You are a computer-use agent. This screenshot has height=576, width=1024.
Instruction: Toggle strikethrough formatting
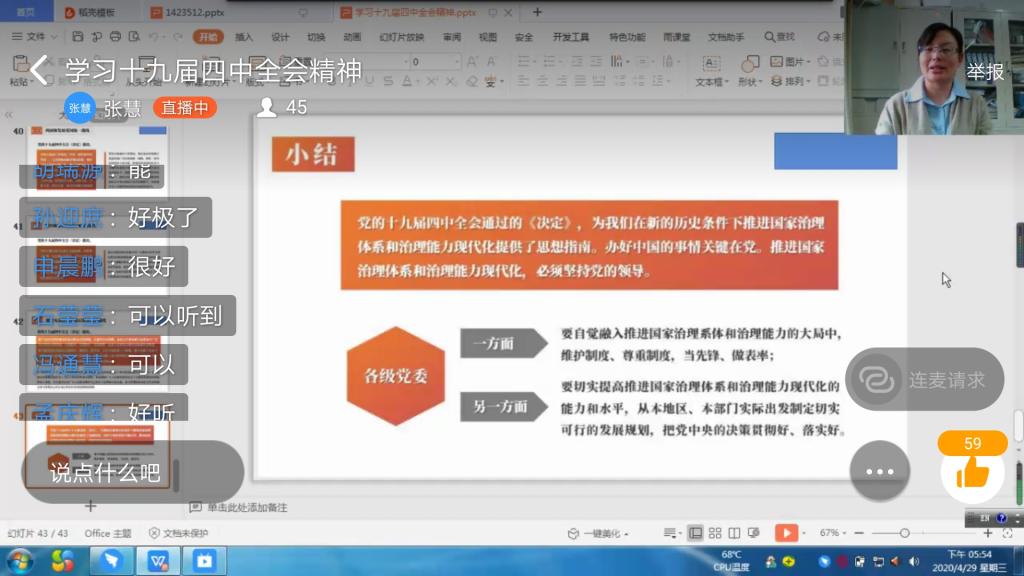point(388,81)
